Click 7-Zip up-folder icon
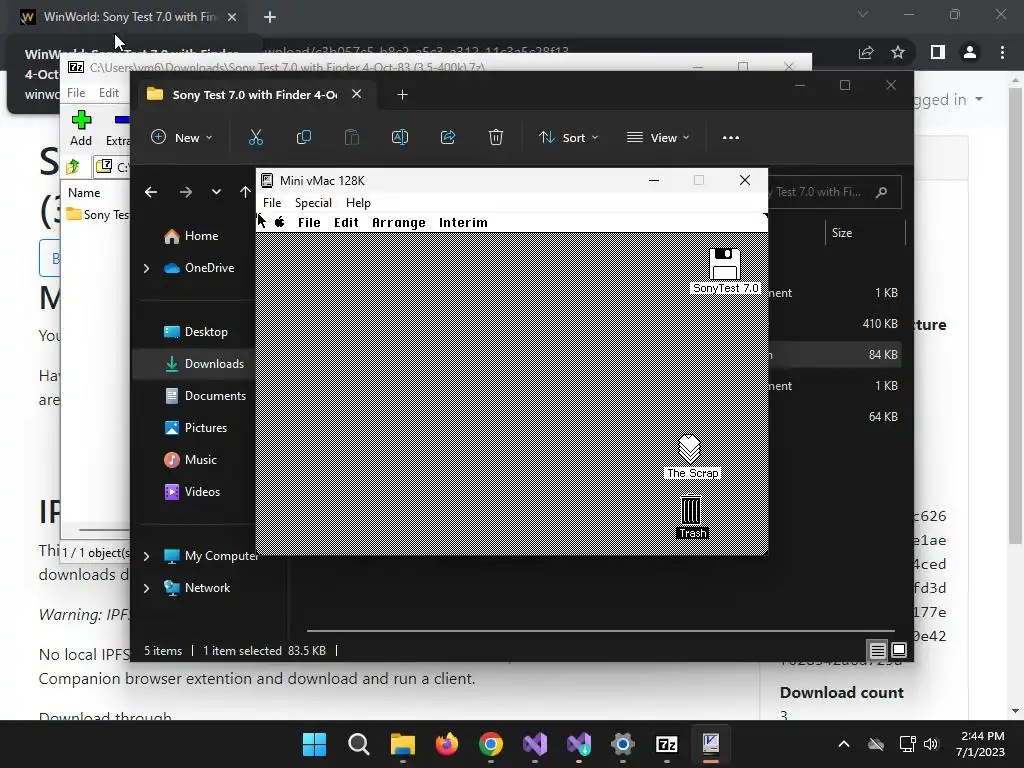 pyautogui.click(x=72, y=167)
